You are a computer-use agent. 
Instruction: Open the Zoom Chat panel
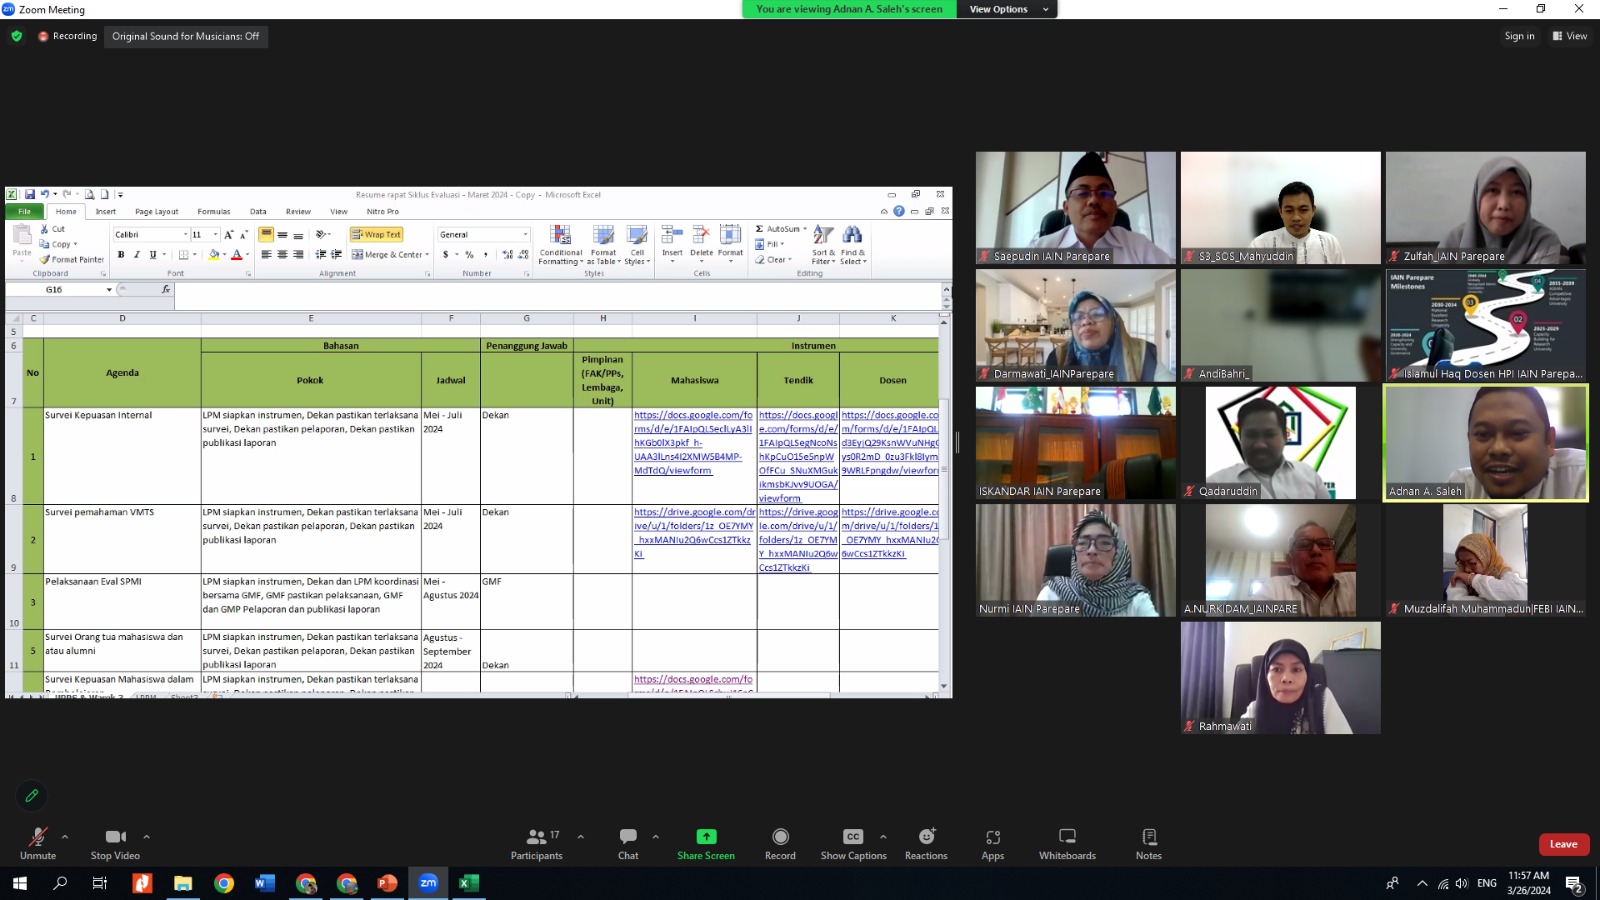pyautogui.click(x=628, y=843)
